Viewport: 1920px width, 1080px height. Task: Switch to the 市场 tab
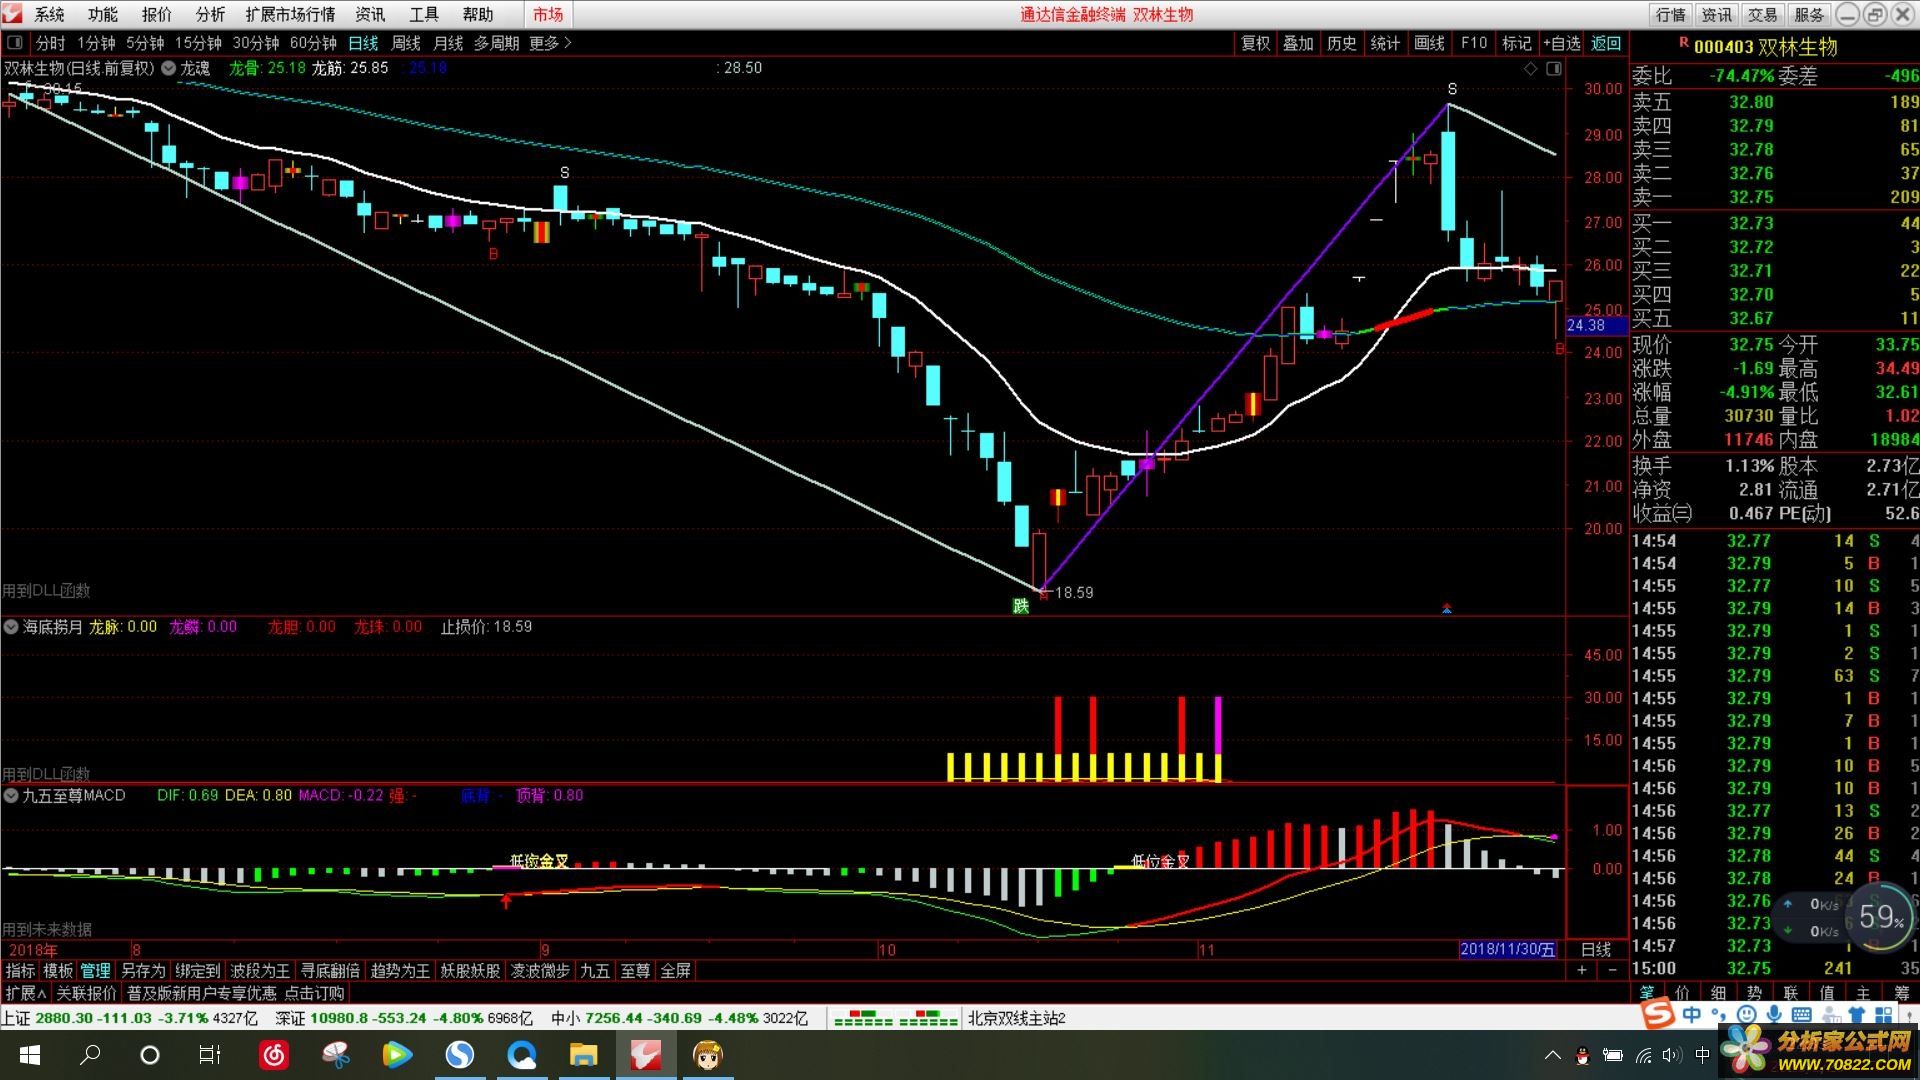[548, 14]
